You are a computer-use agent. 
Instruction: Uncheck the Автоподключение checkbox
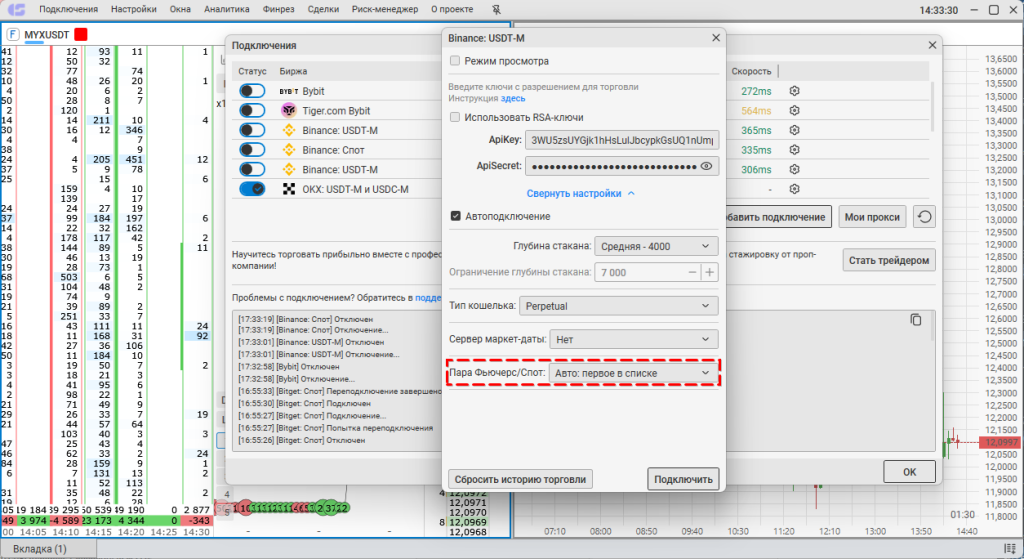[456, 216]
